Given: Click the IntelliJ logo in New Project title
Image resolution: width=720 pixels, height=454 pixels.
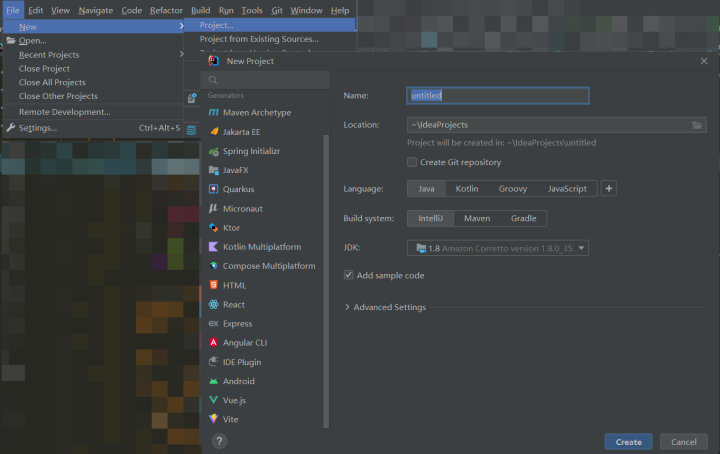Looking at the screenshot, I should (x=214, y=61).
